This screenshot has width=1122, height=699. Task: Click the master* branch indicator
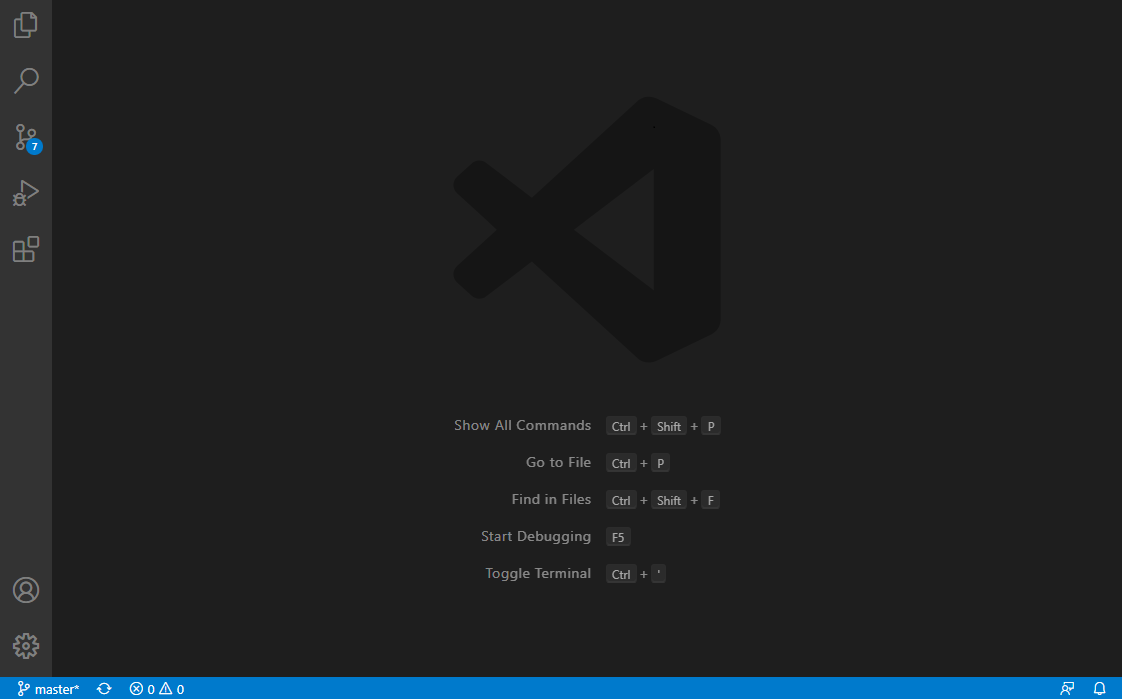48,689
